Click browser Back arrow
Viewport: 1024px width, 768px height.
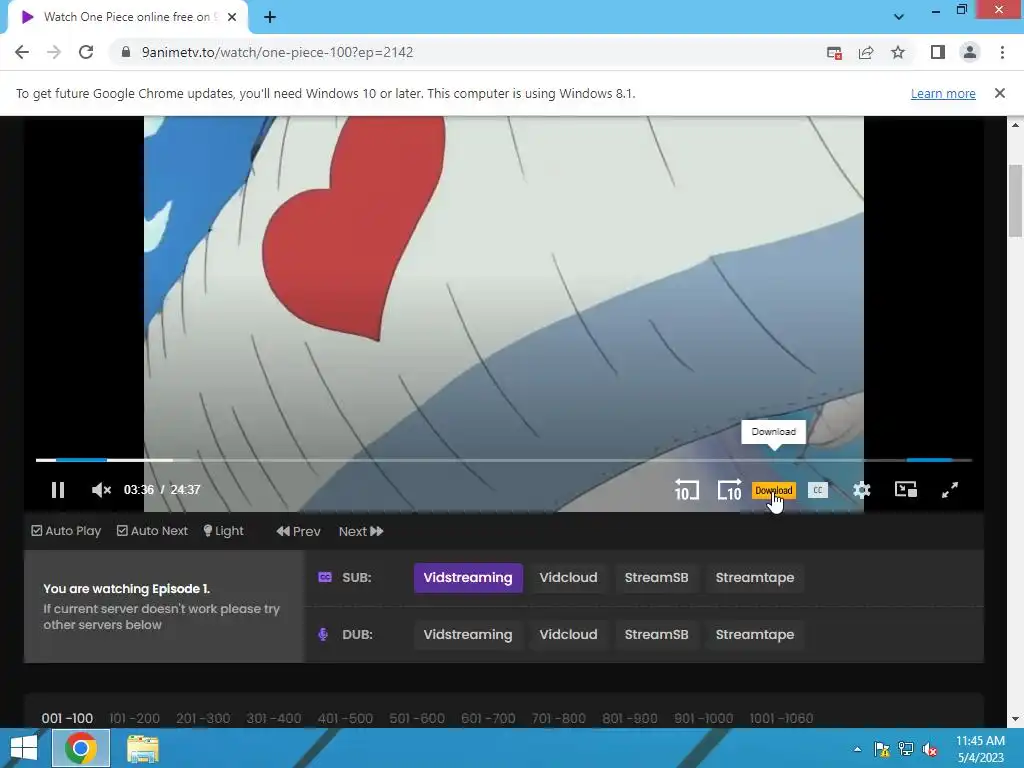pyautogui.click(x=22, y=52)
